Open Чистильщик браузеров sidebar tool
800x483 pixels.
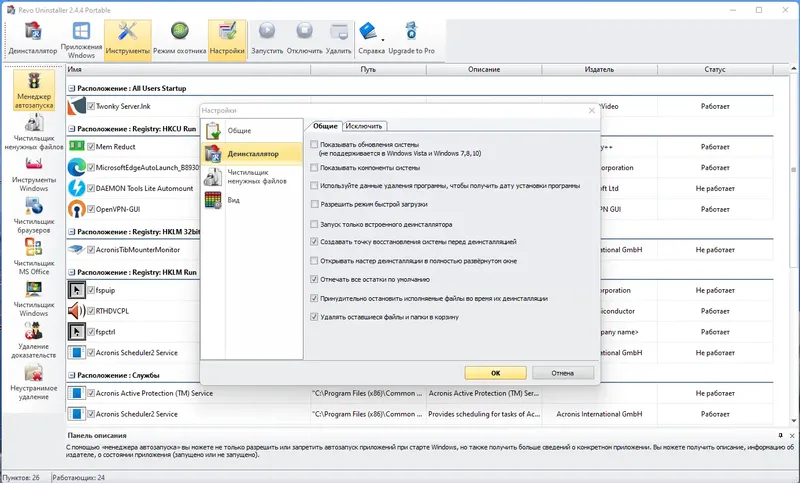(x=34, y=216)
